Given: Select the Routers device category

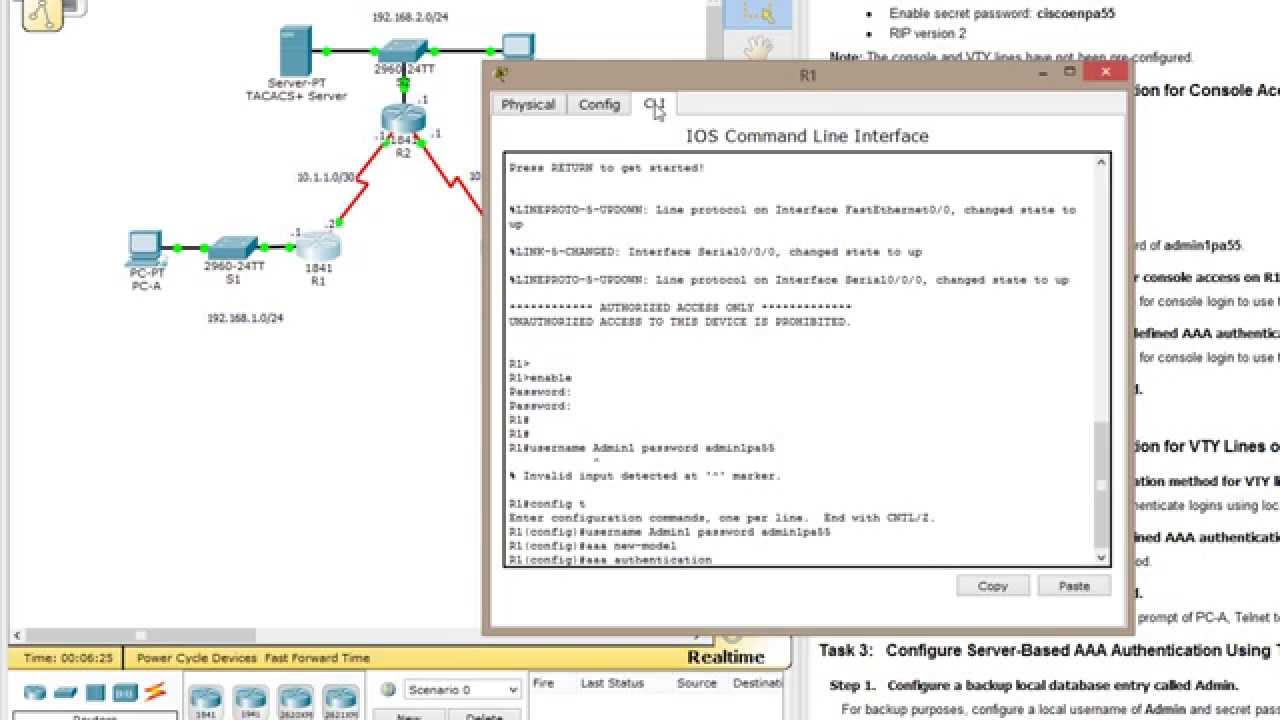Looking at the screenshot, I should click(x=35, y=692).
